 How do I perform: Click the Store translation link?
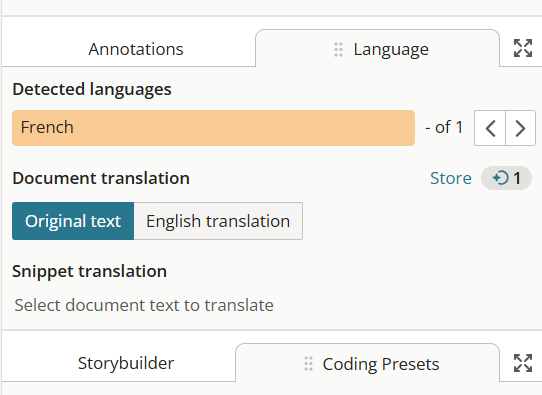pyautogui.click(x=451, y=178)
